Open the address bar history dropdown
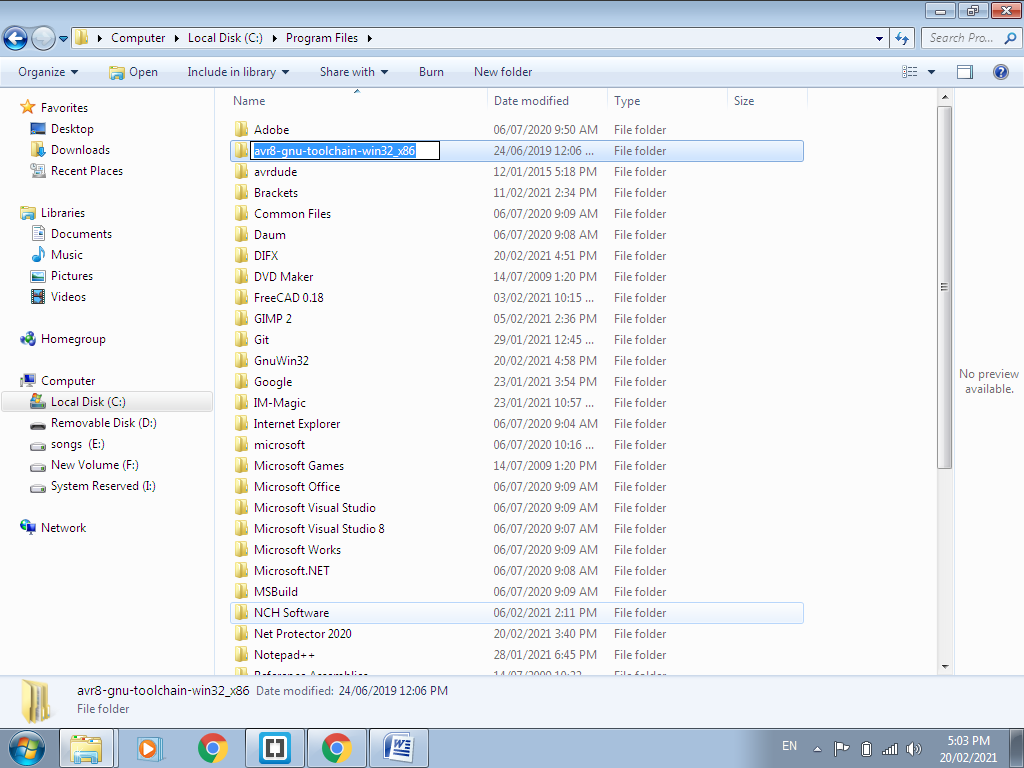This screenshot has height=768, width=1024. 879,39
